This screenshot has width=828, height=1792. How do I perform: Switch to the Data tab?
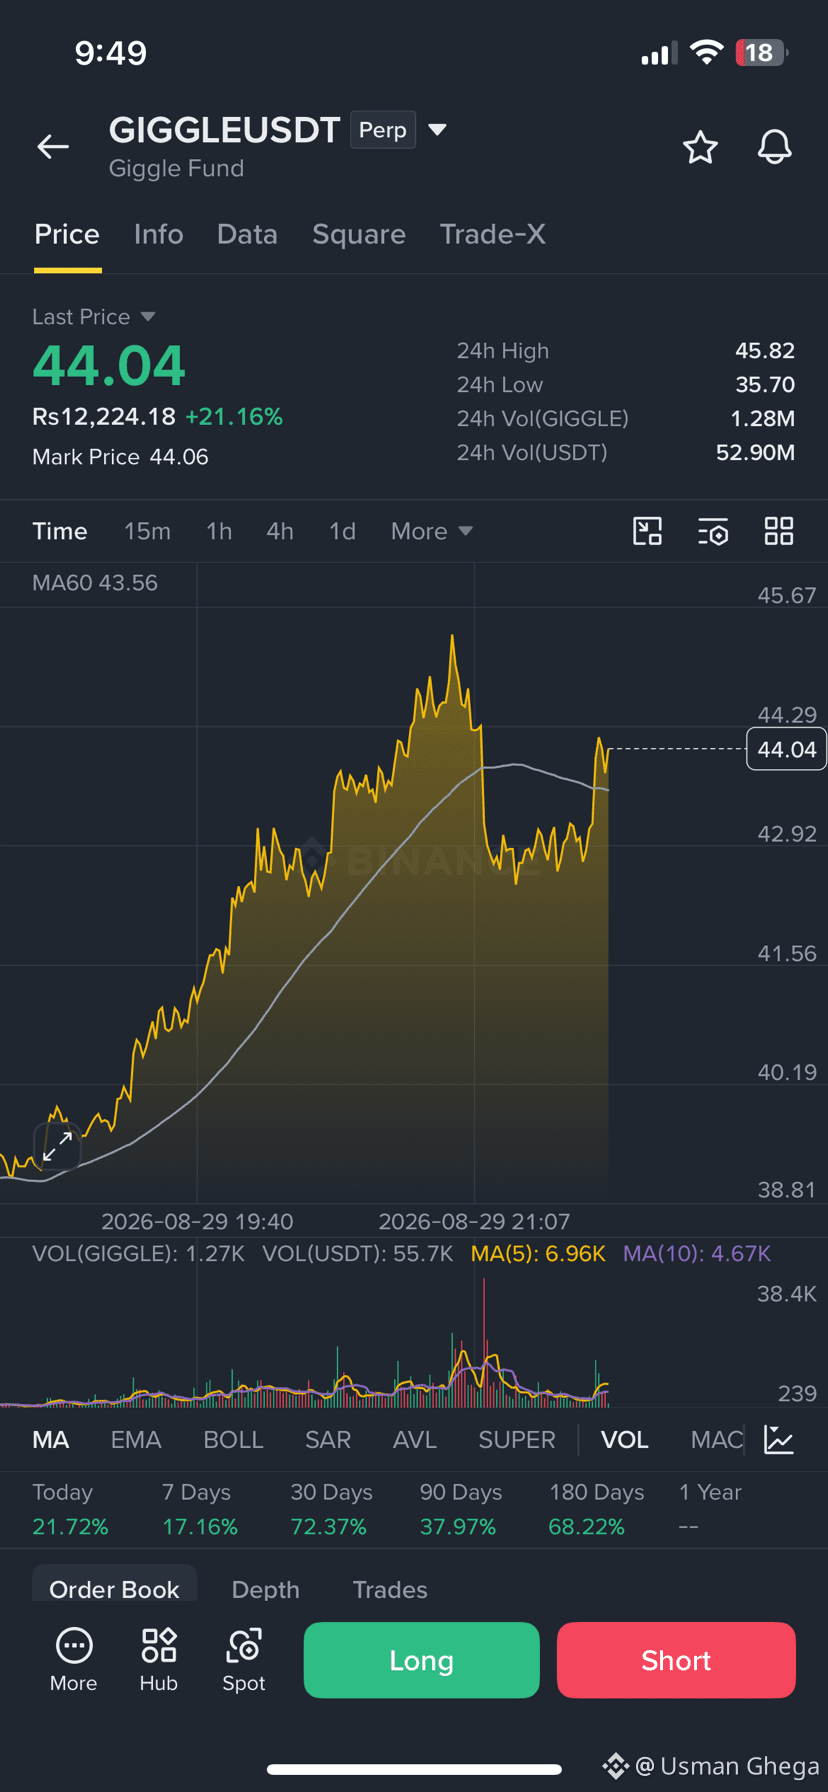coord(247,234)
